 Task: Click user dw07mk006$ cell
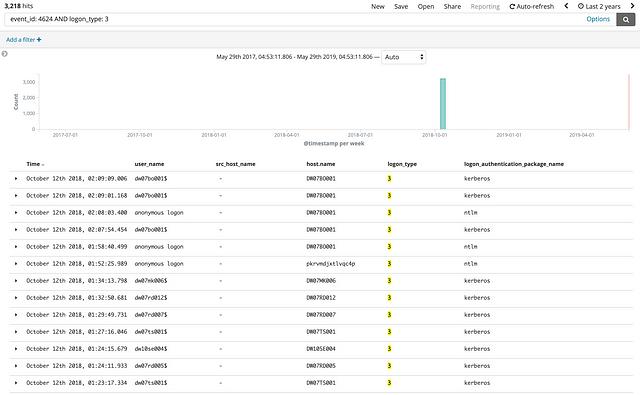click(x=151, y=281)
